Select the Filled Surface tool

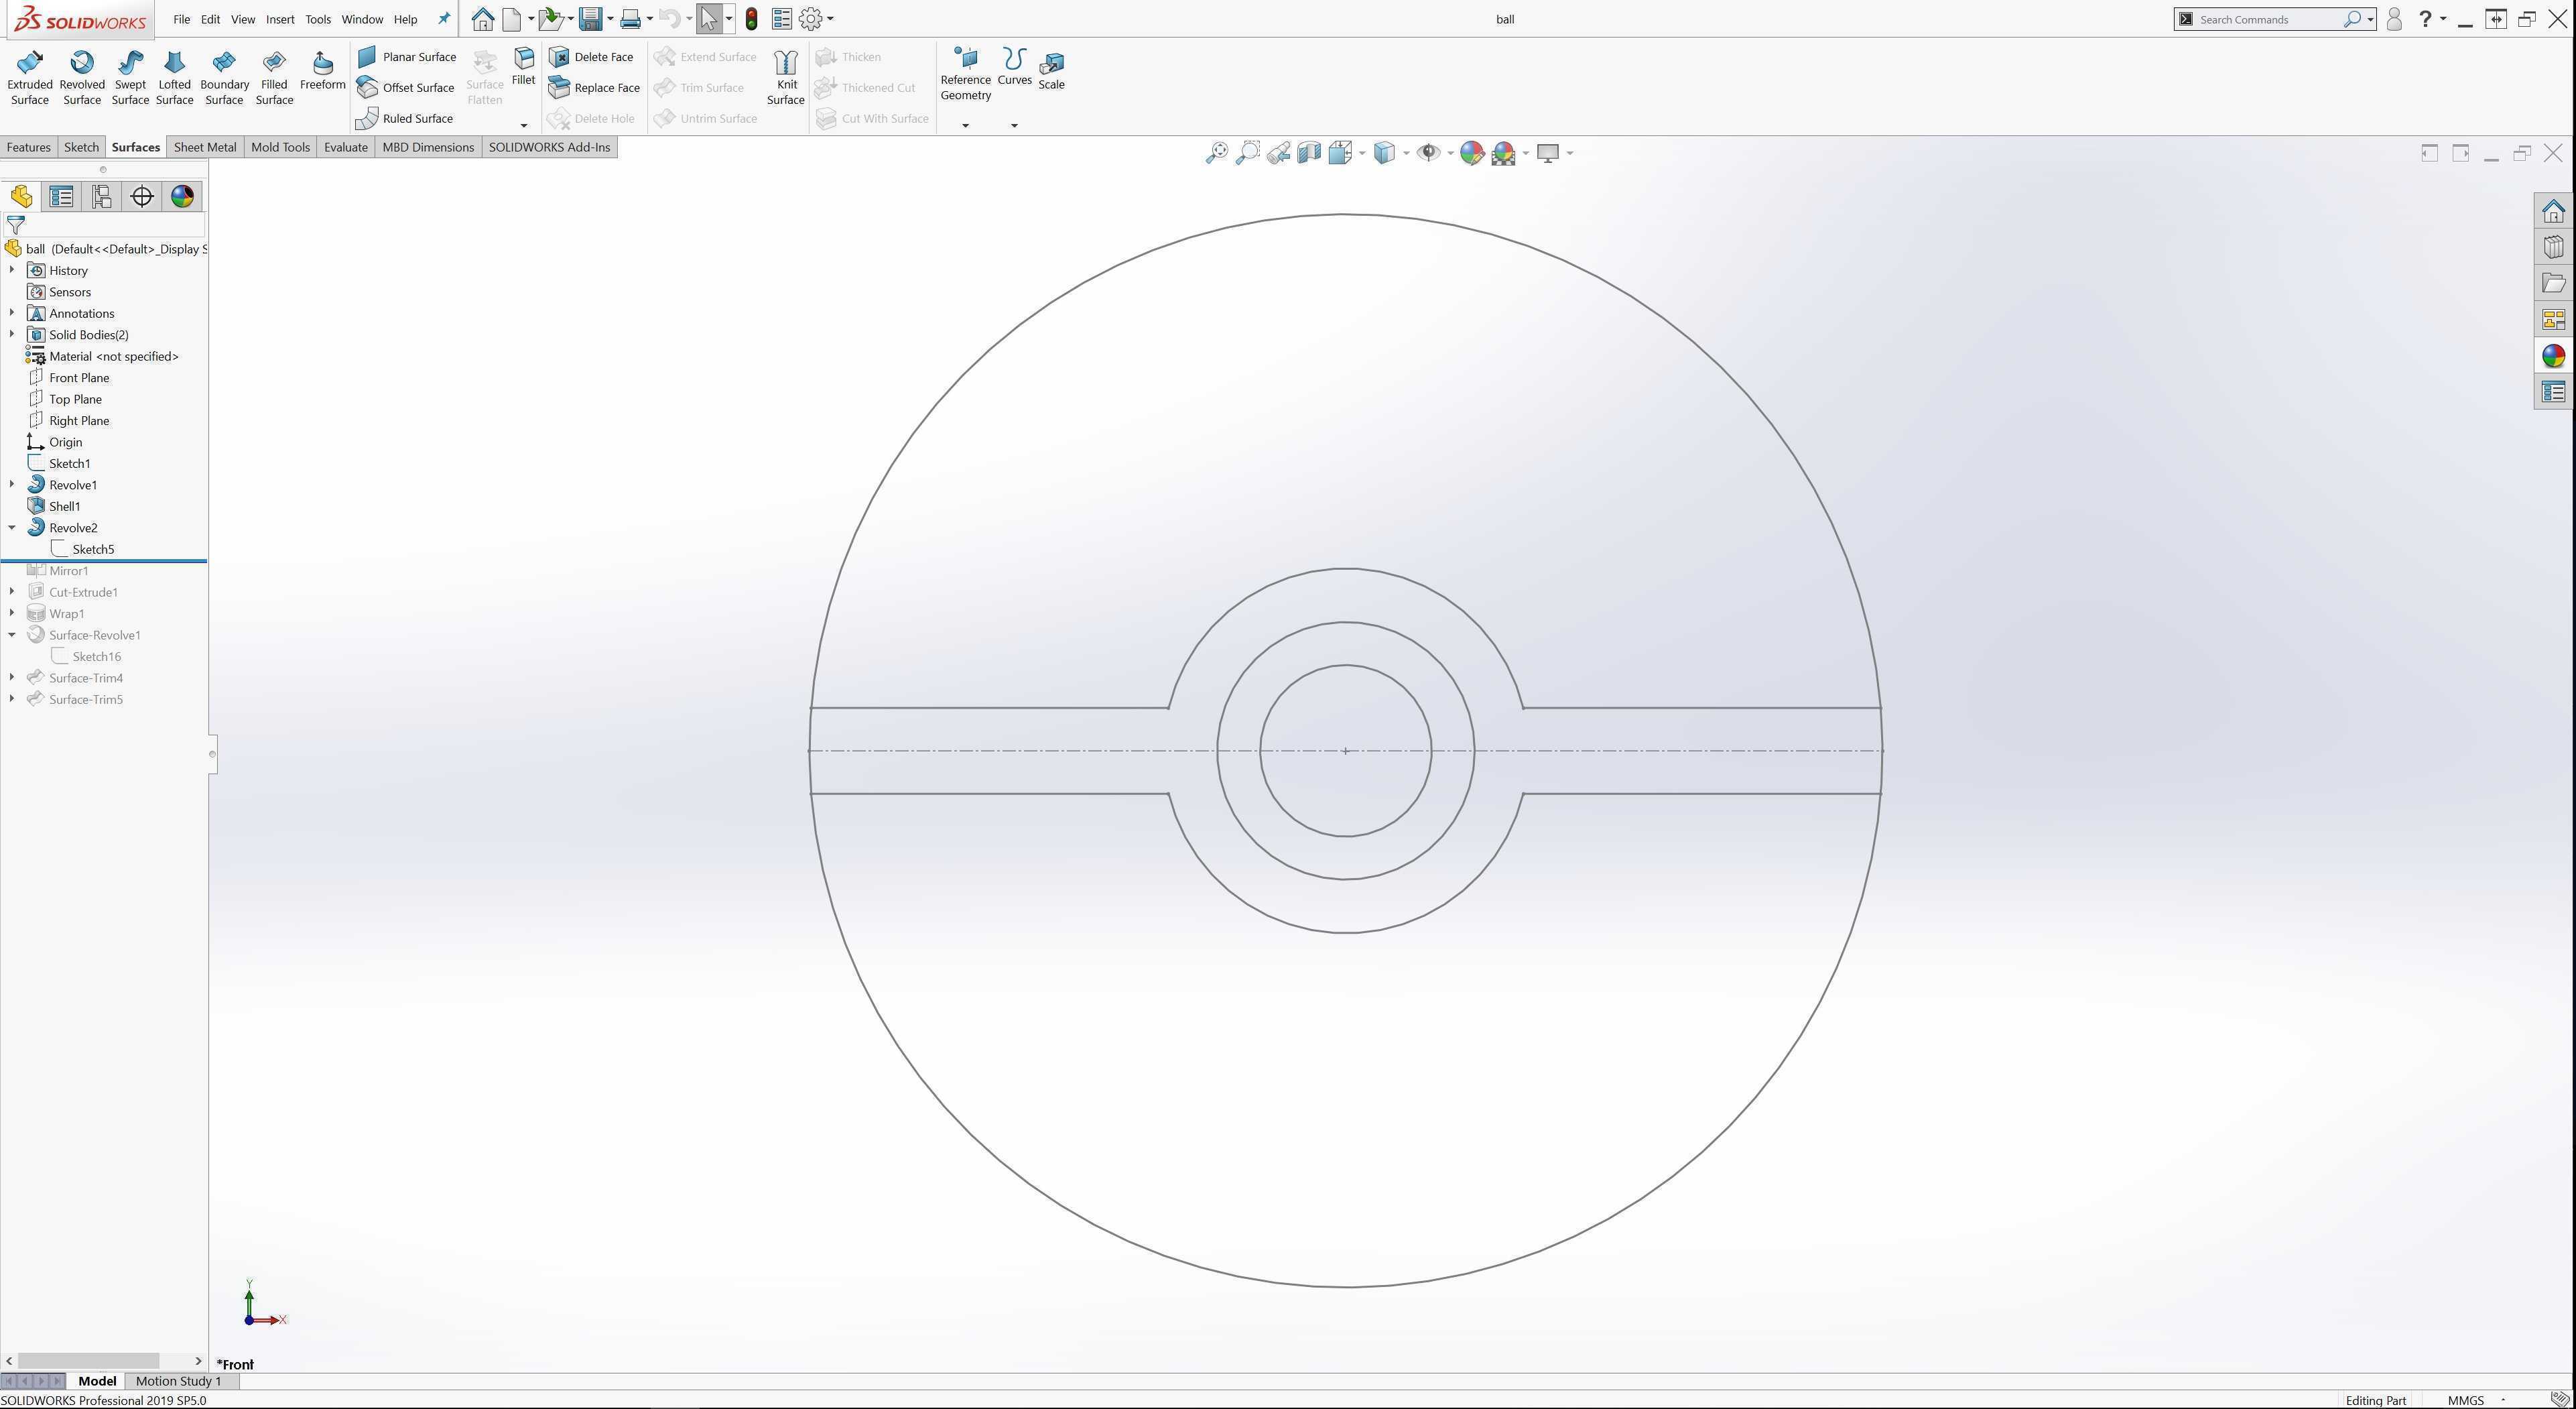coord(274,78)
